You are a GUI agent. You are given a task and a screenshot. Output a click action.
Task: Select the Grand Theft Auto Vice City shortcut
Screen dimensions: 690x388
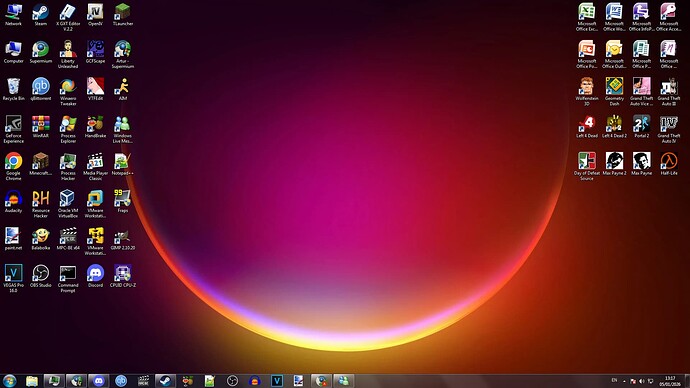point(641,92)
